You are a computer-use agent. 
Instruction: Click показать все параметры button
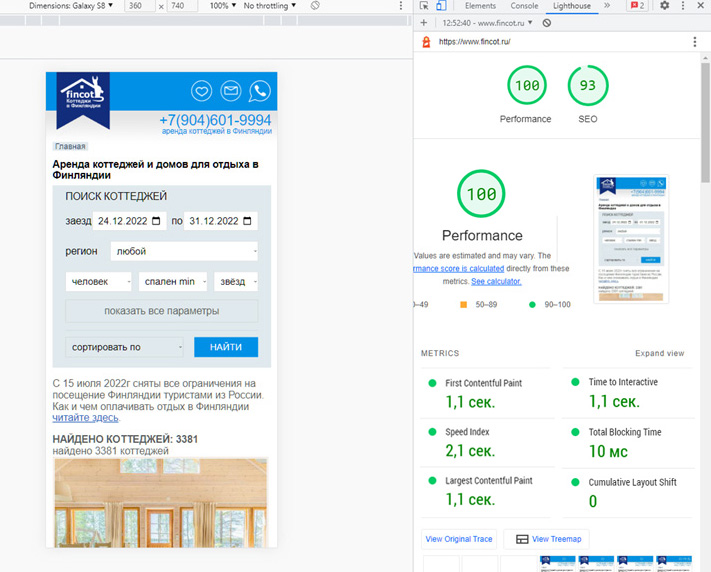point(162,311)
